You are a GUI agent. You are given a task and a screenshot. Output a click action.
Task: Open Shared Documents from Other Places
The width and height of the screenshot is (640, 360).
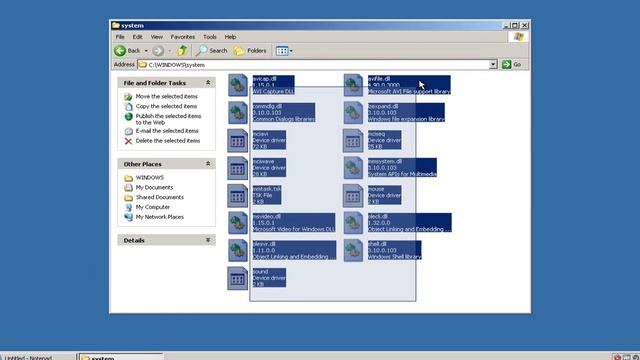[x=160, y=197]
